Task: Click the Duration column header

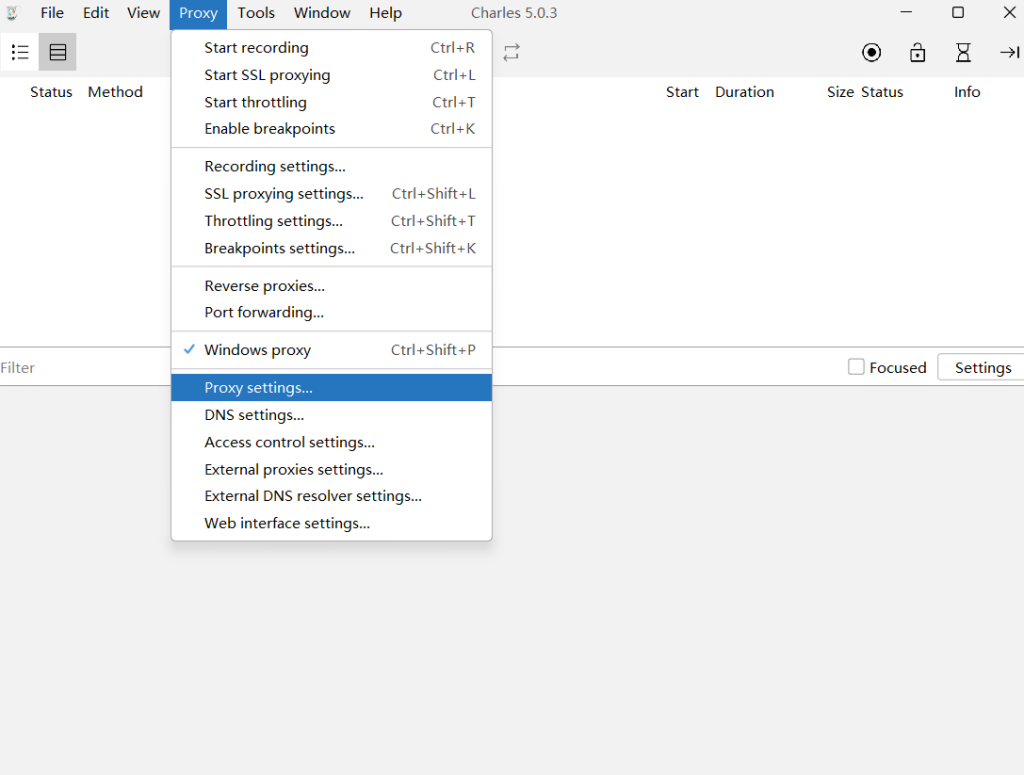Action: 744,92
